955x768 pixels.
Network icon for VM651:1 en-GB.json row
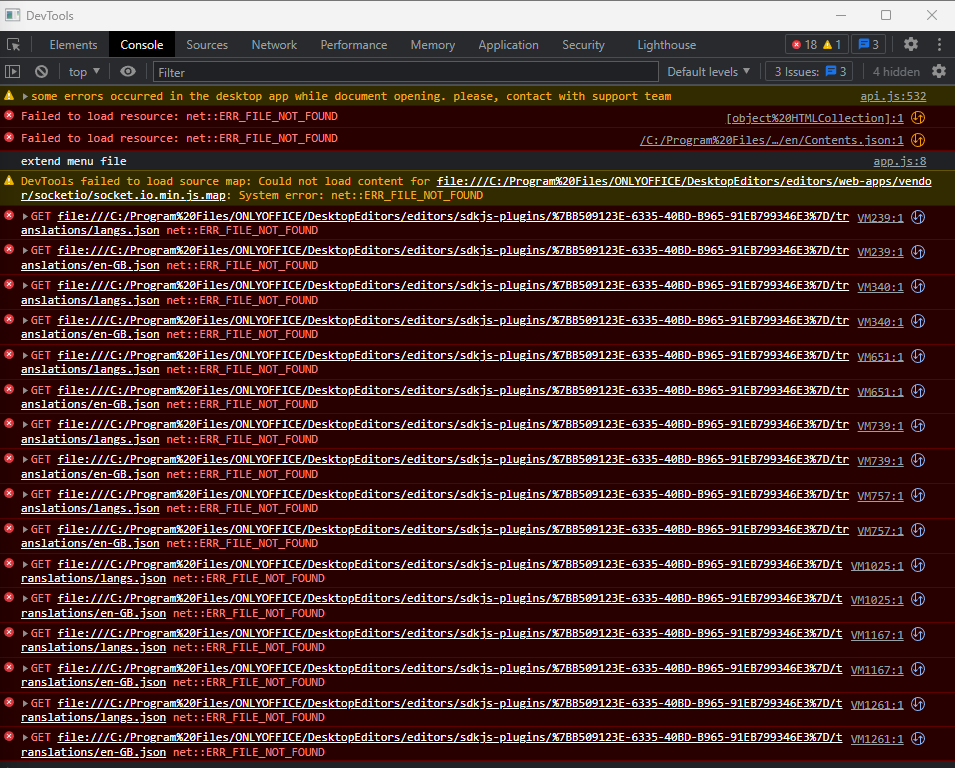918,391
